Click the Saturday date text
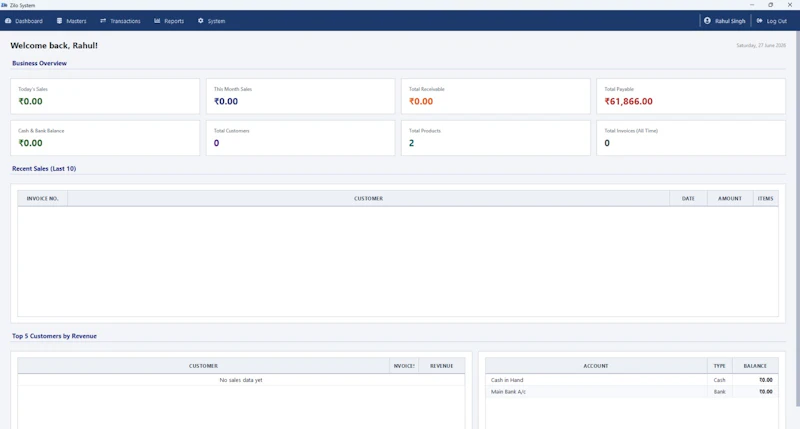This screenshot has height=429, width=800. click(x=761, y=45)
